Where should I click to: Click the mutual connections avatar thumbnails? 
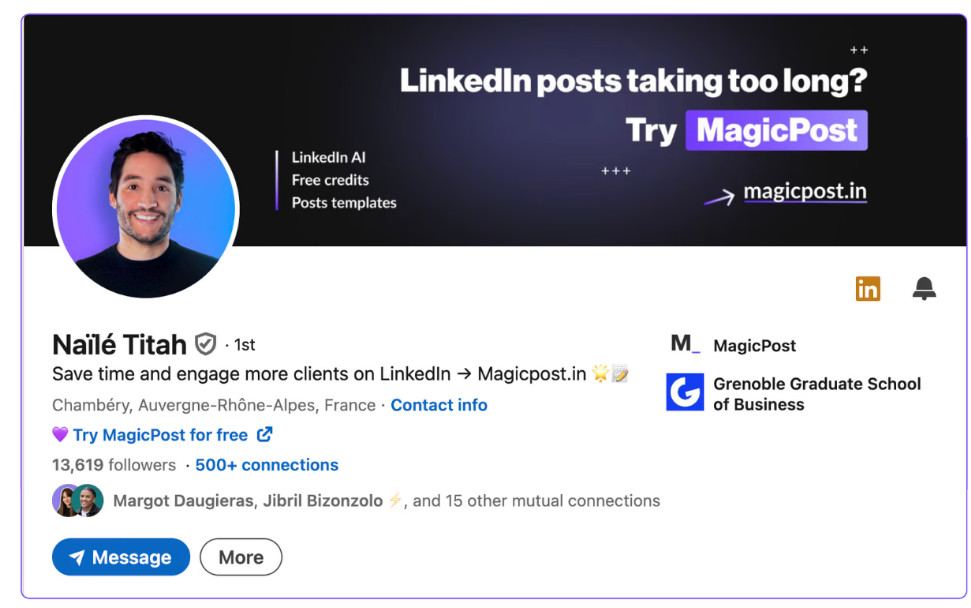tap(78, 500)
